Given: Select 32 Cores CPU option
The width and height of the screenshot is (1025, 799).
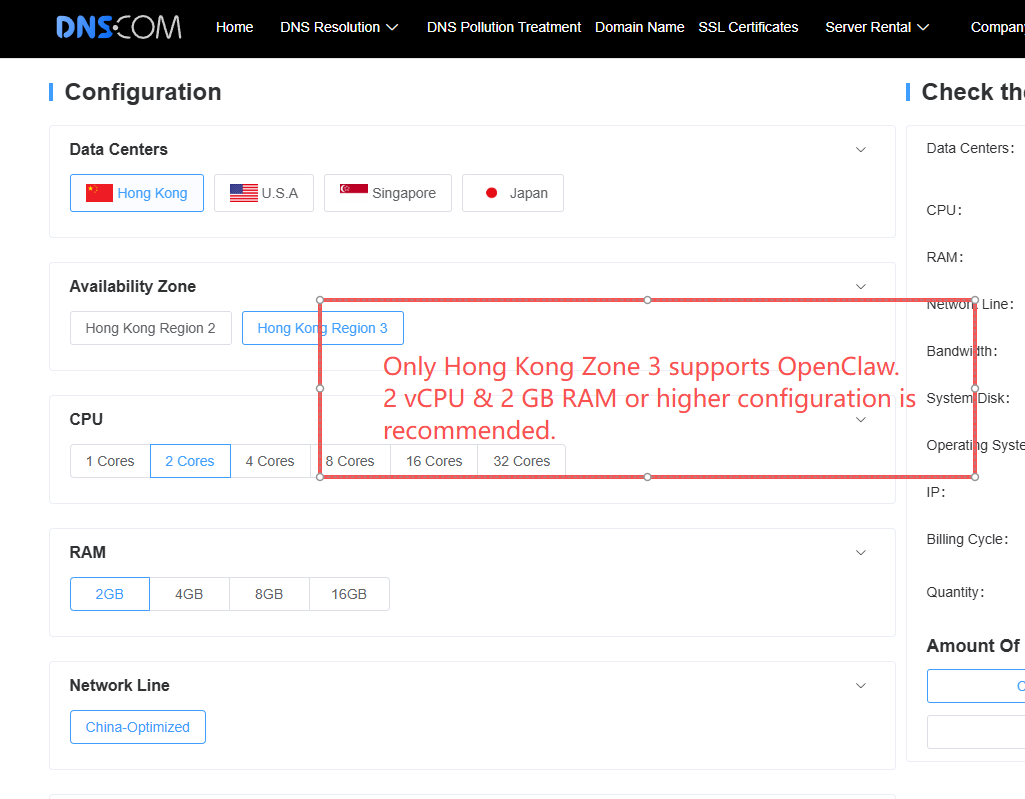Looking at the screenshot, I should pos(521,461).
